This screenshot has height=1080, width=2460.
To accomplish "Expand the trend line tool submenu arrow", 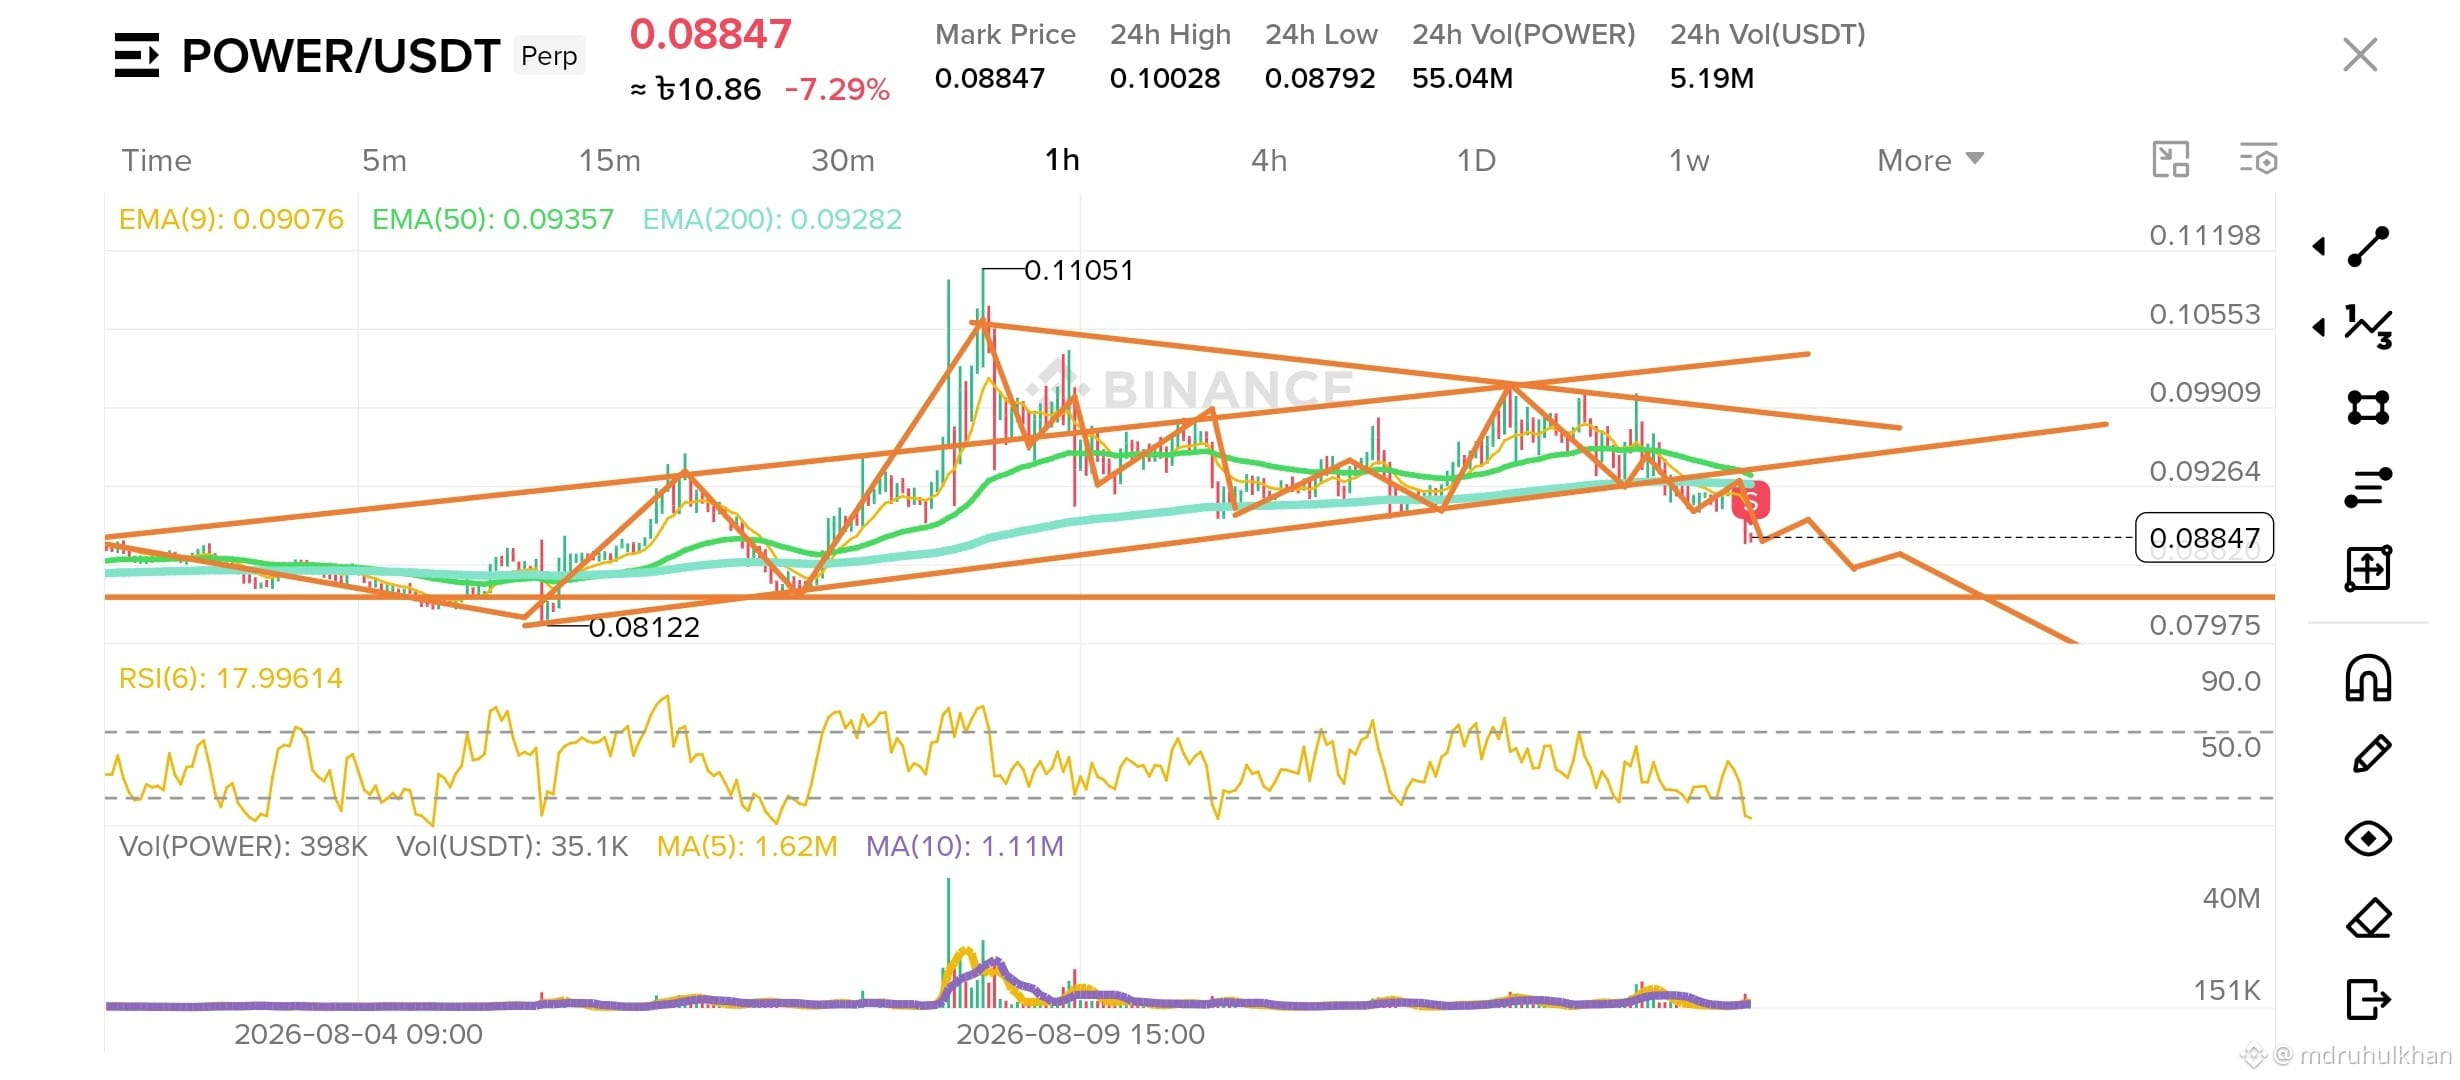I will click(2319, 247).
